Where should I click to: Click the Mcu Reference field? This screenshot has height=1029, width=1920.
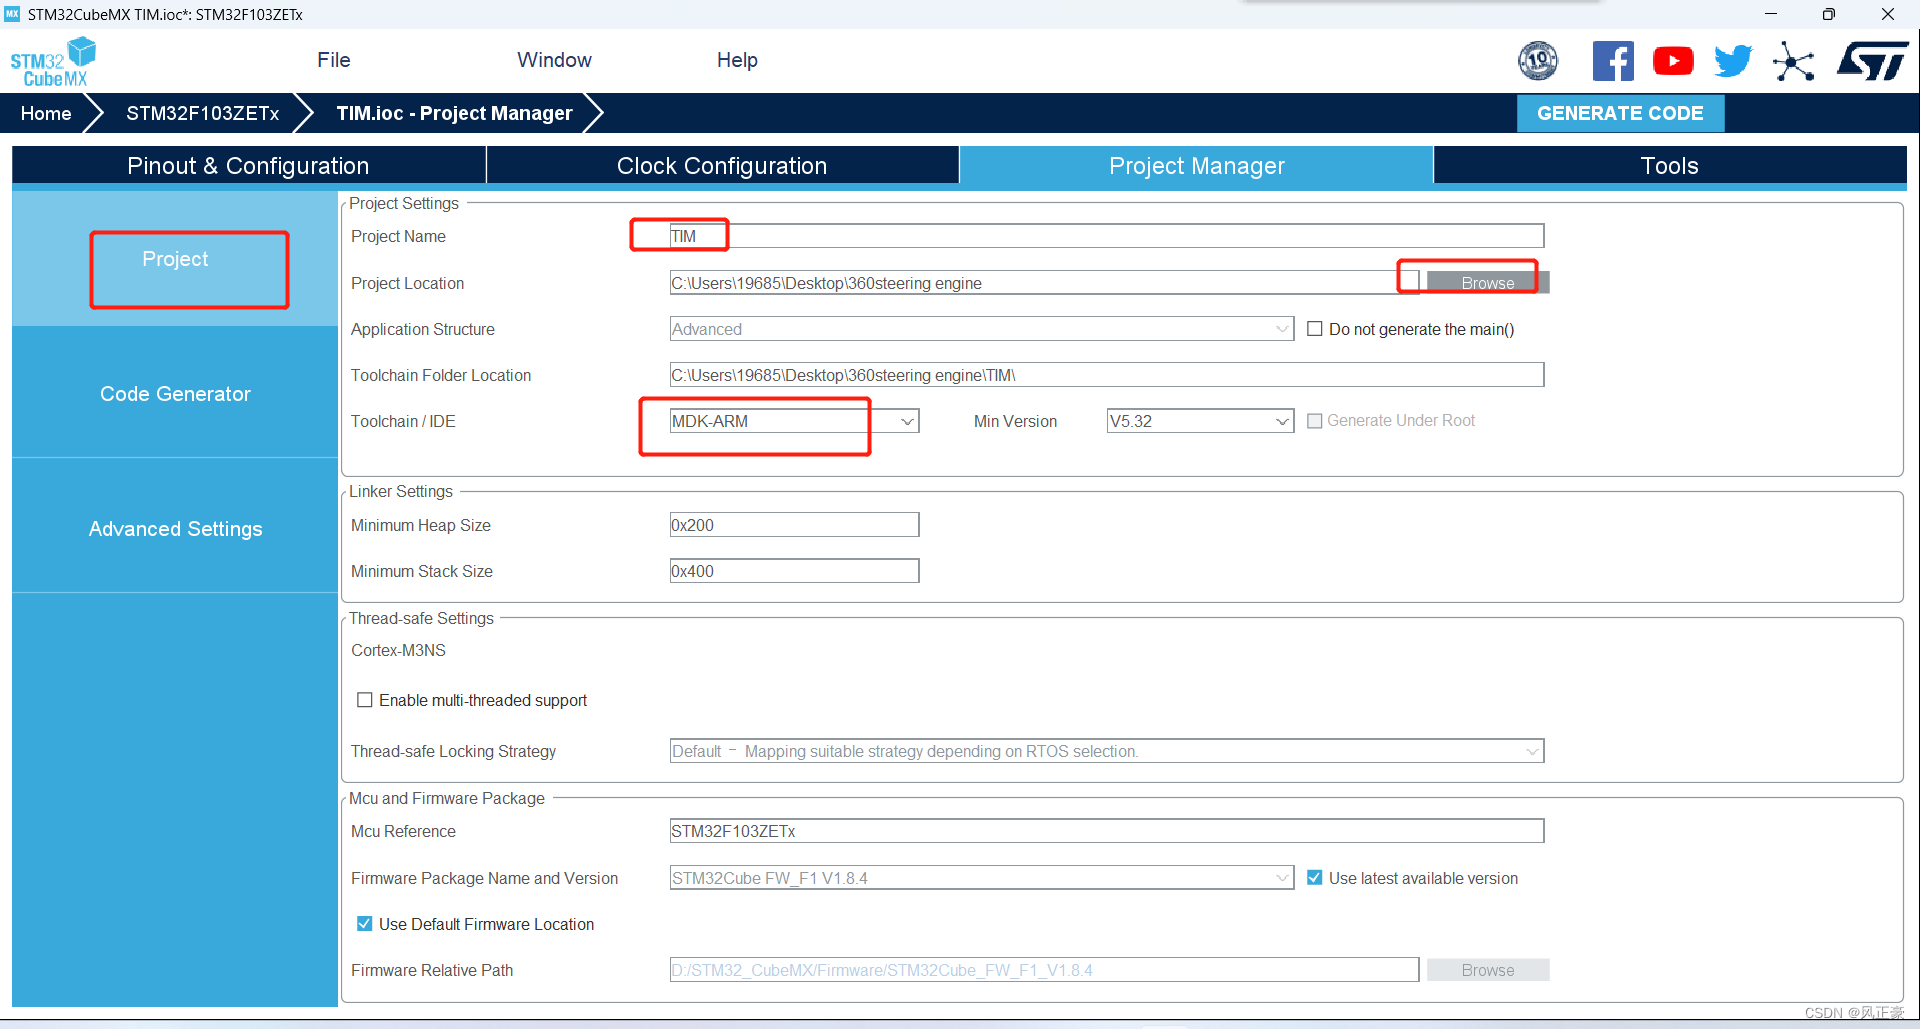click(1107, 831)
